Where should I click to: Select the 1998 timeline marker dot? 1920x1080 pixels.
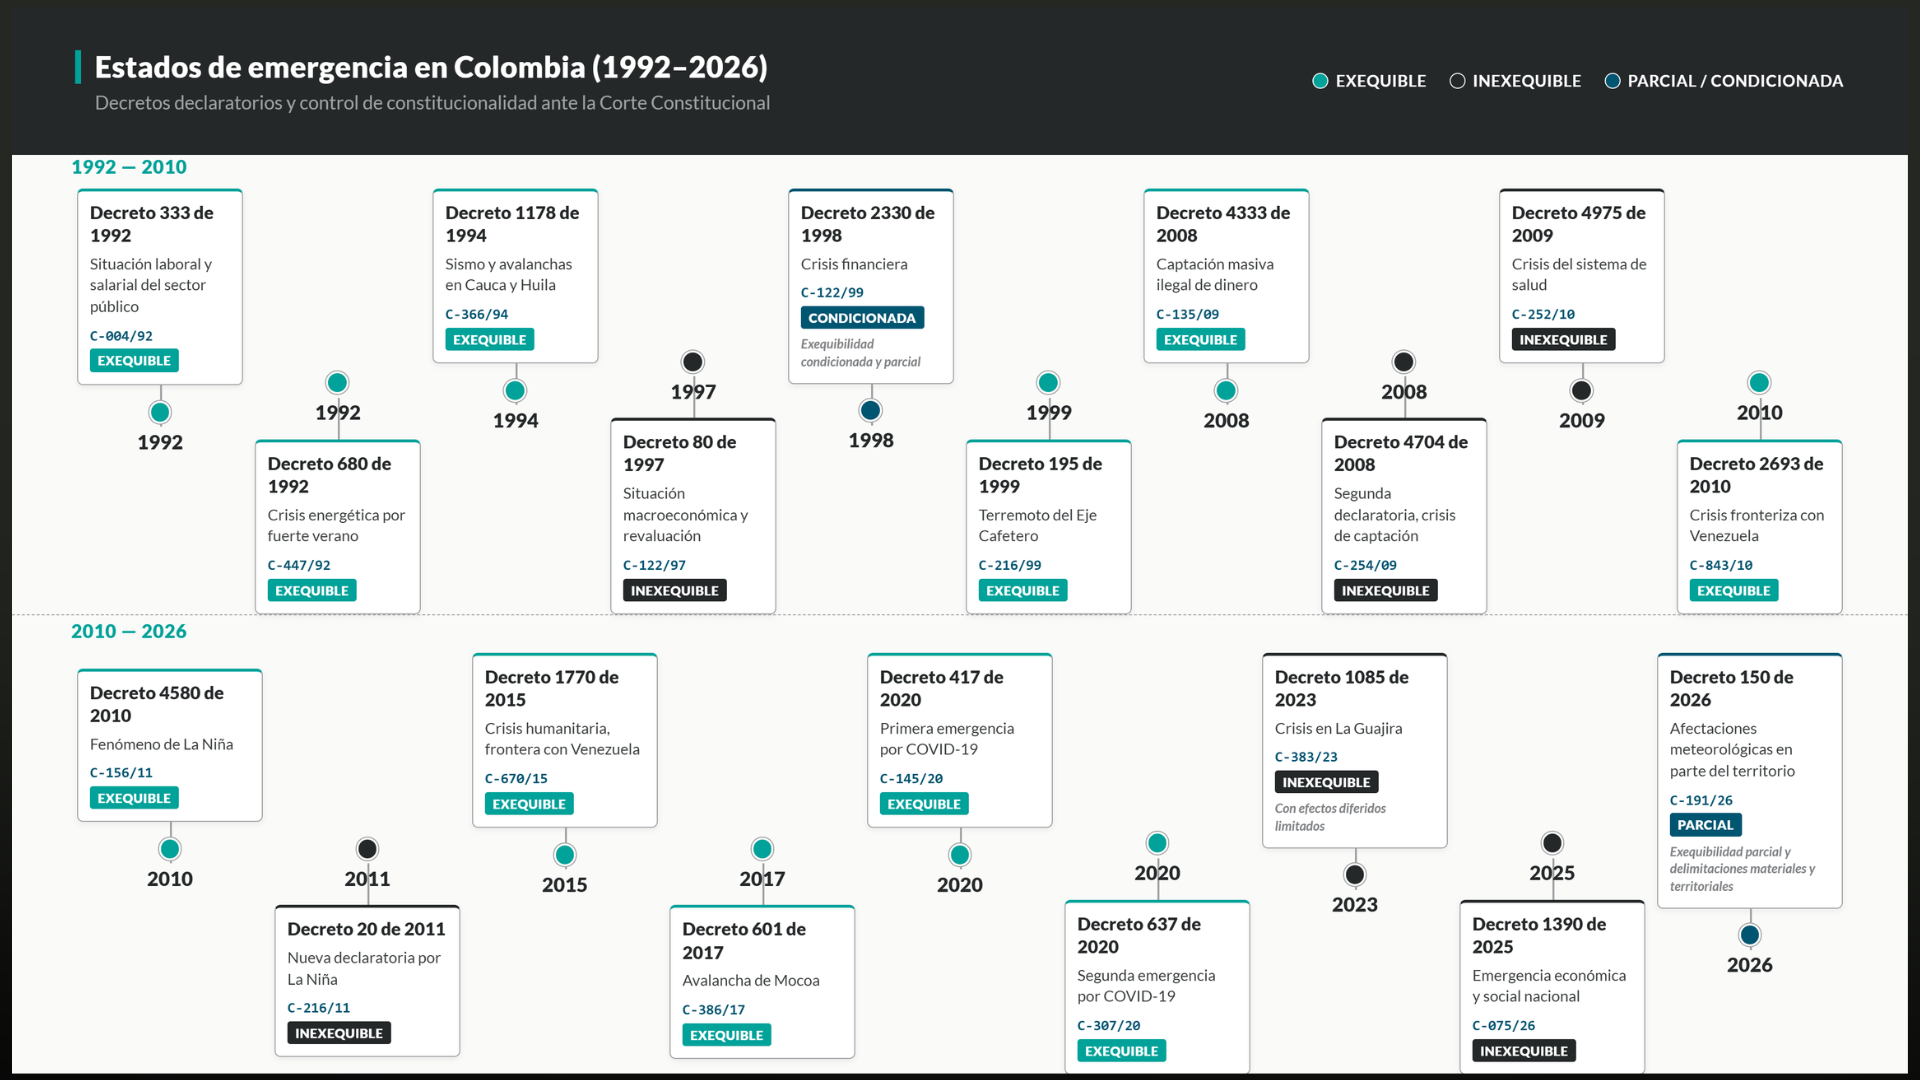pyautogui.click(x=871, y=410)
